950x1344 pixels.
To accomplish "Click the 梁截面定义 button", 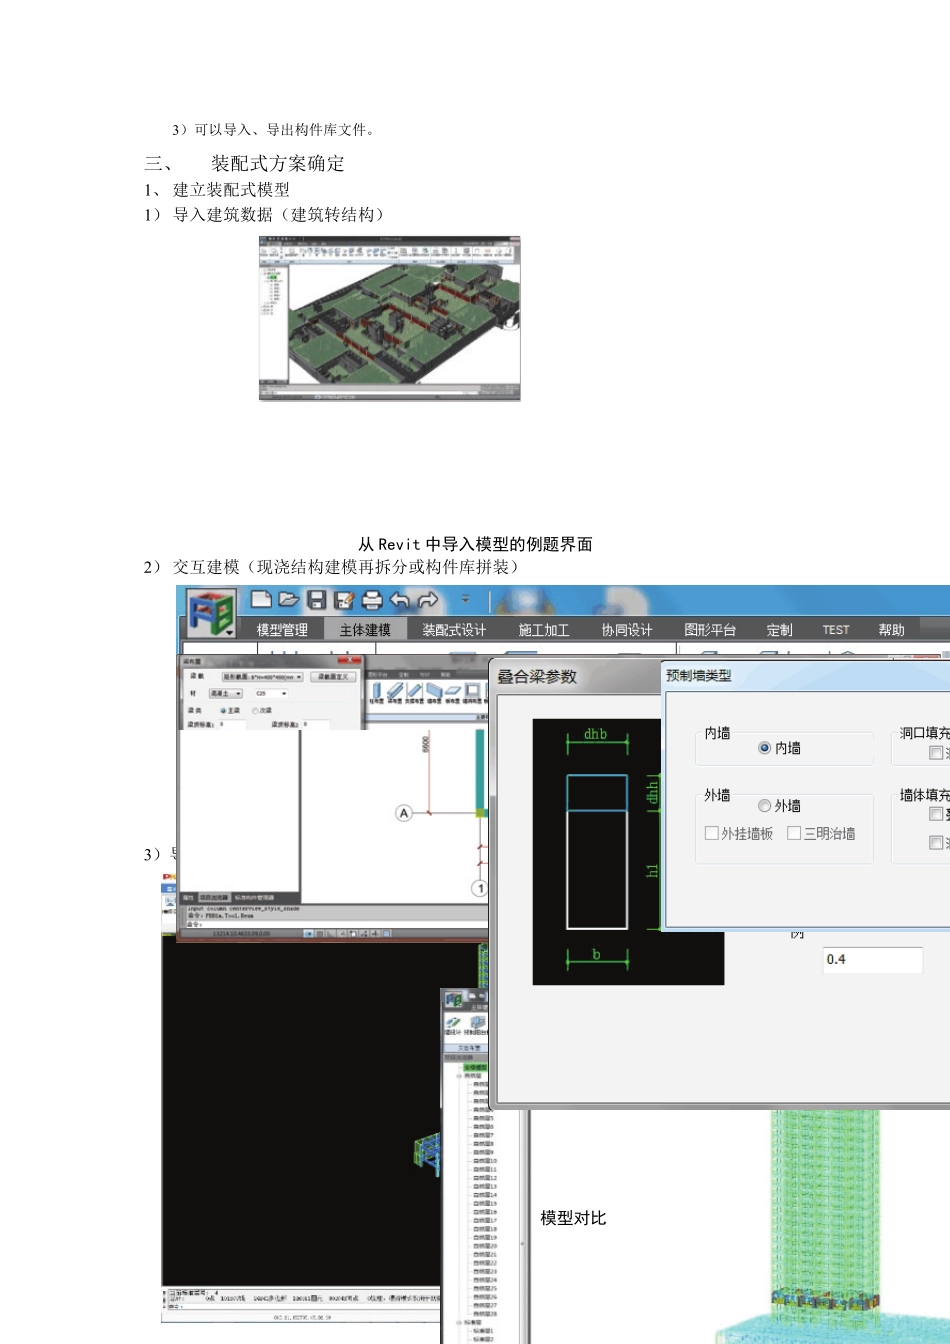I will 333,677.
